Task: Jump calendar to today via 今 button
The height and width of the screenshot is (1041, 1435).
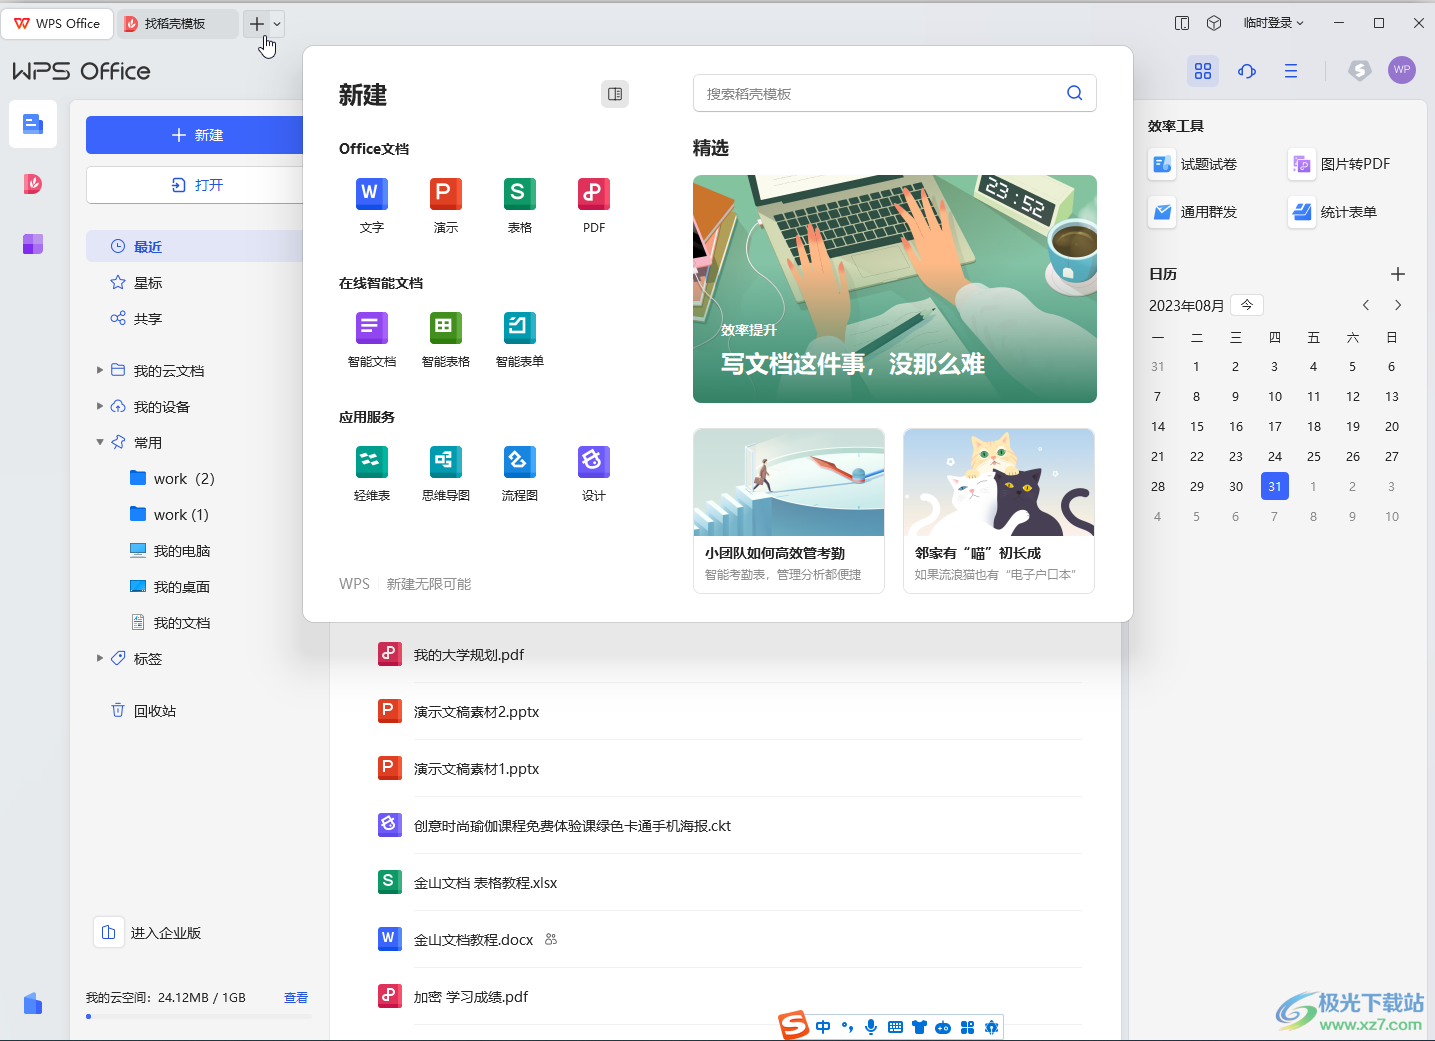Action: pos(1247,305)
